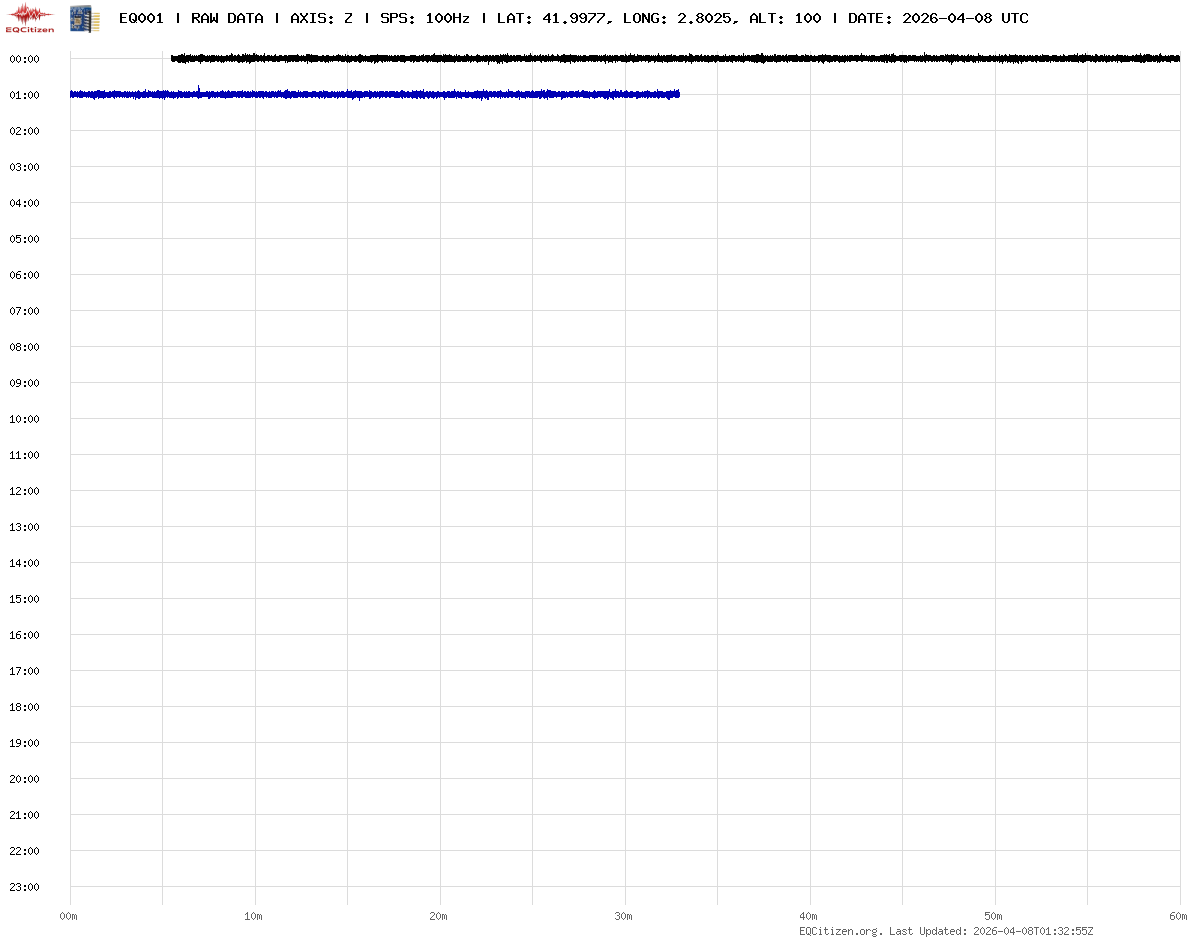Click the EQ001 station name in header

coord(141,18)
